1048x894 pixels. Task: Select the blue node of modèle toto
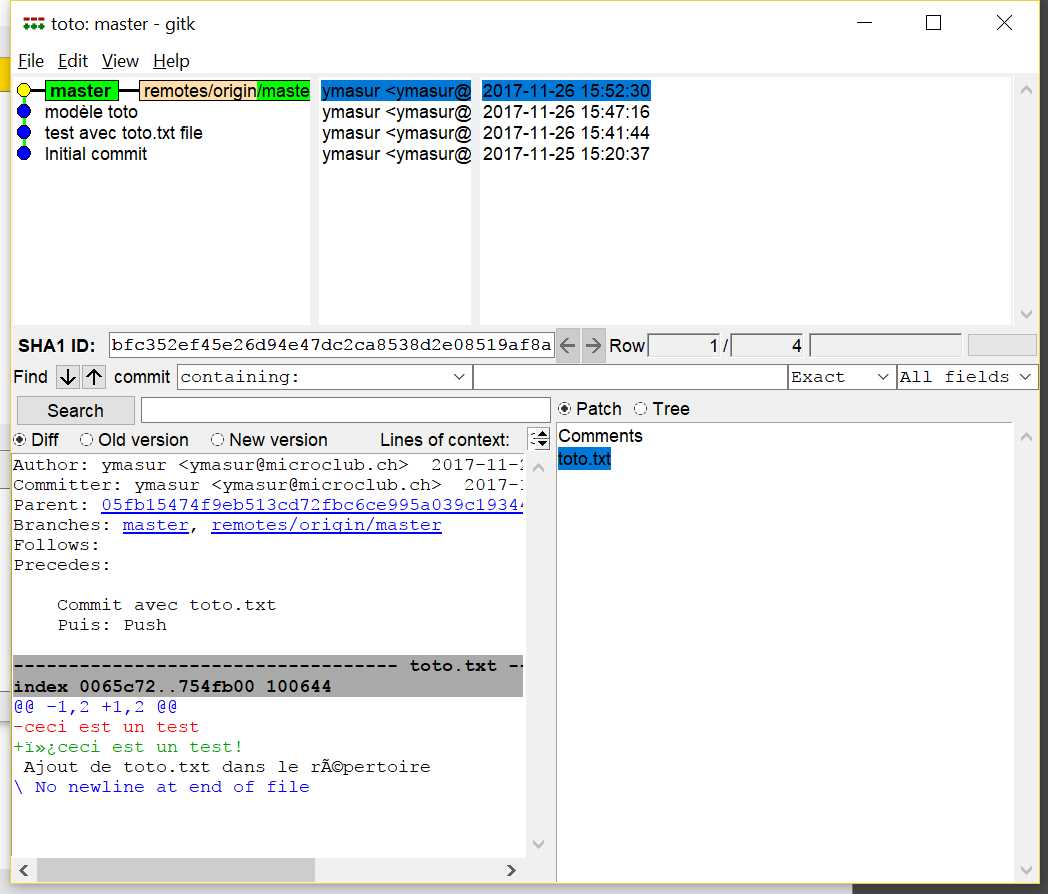pos(24,112)
